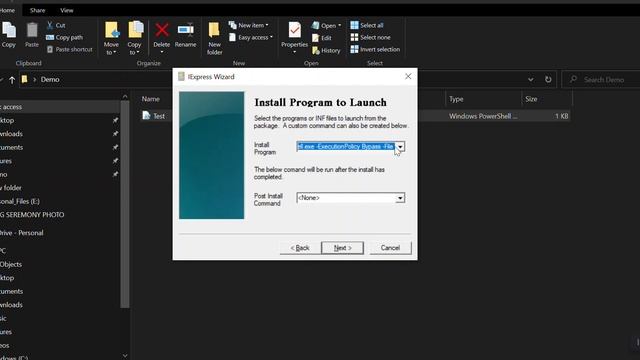This screenshot has width=640, height=360.
Task: Click the Refresh button beside the address bar
Action: pyautogui.click(x=548, y=80)
